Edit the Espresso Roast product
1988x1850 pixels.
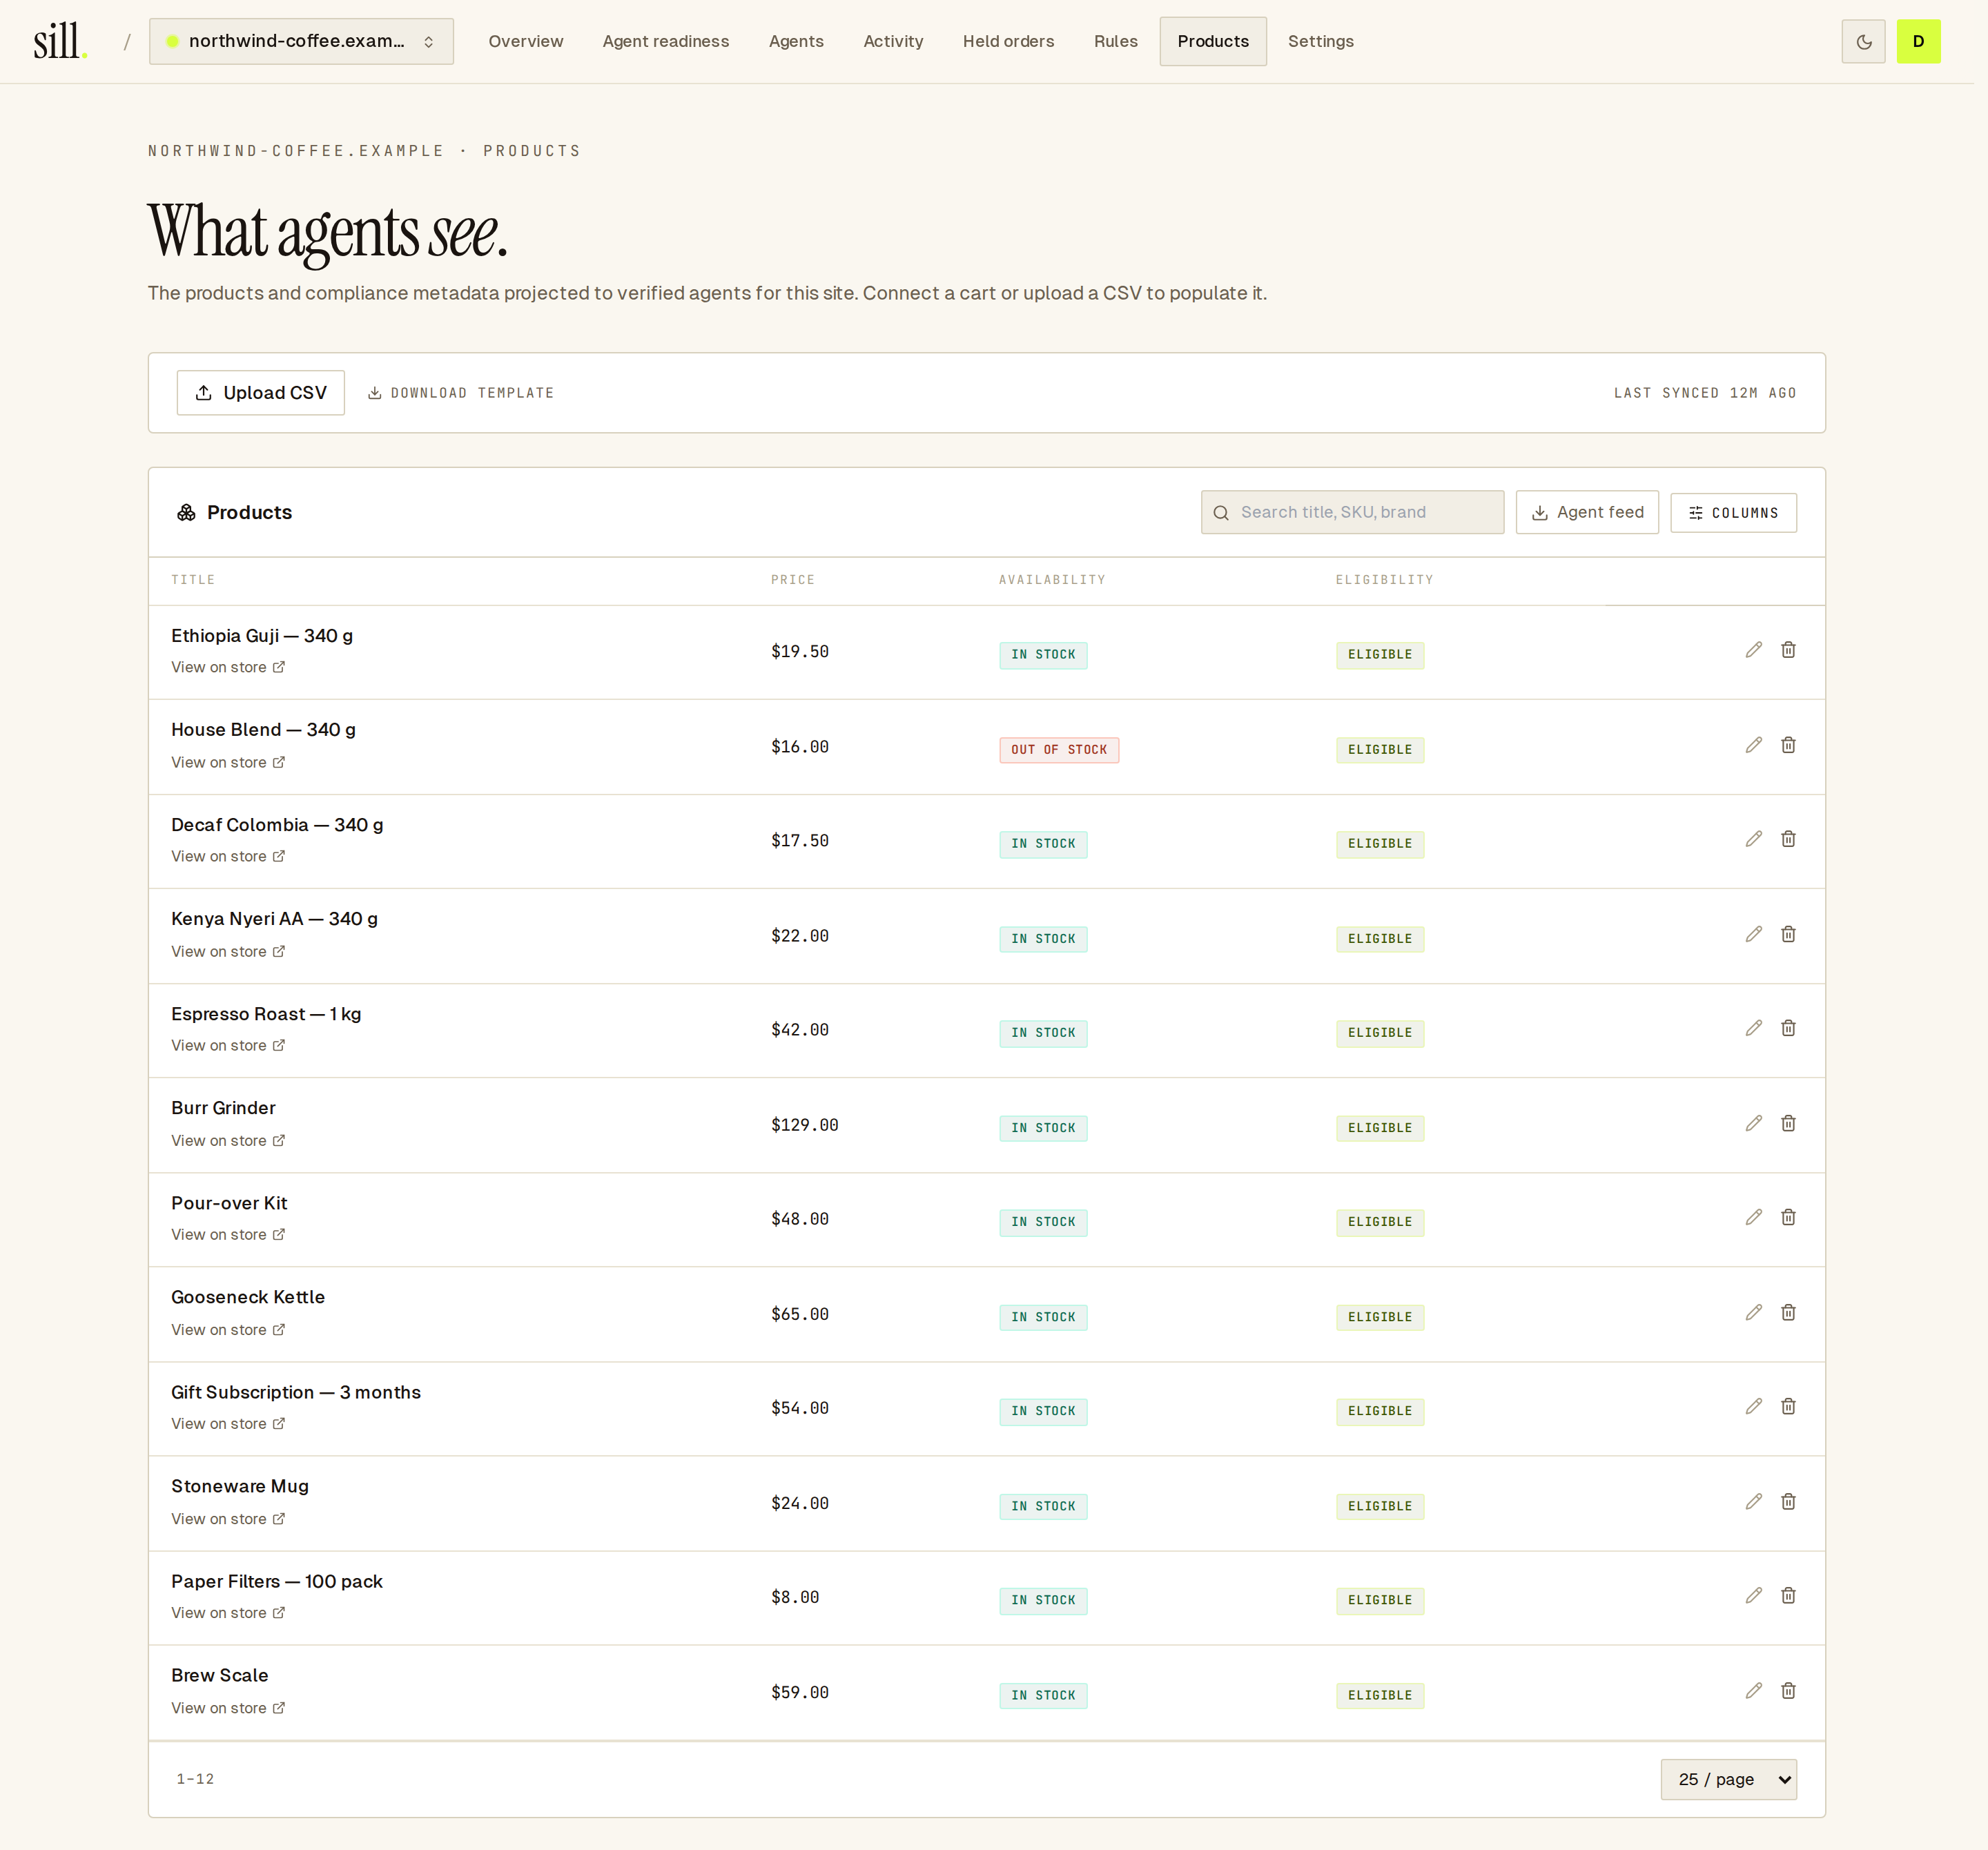(1753, 1028)
